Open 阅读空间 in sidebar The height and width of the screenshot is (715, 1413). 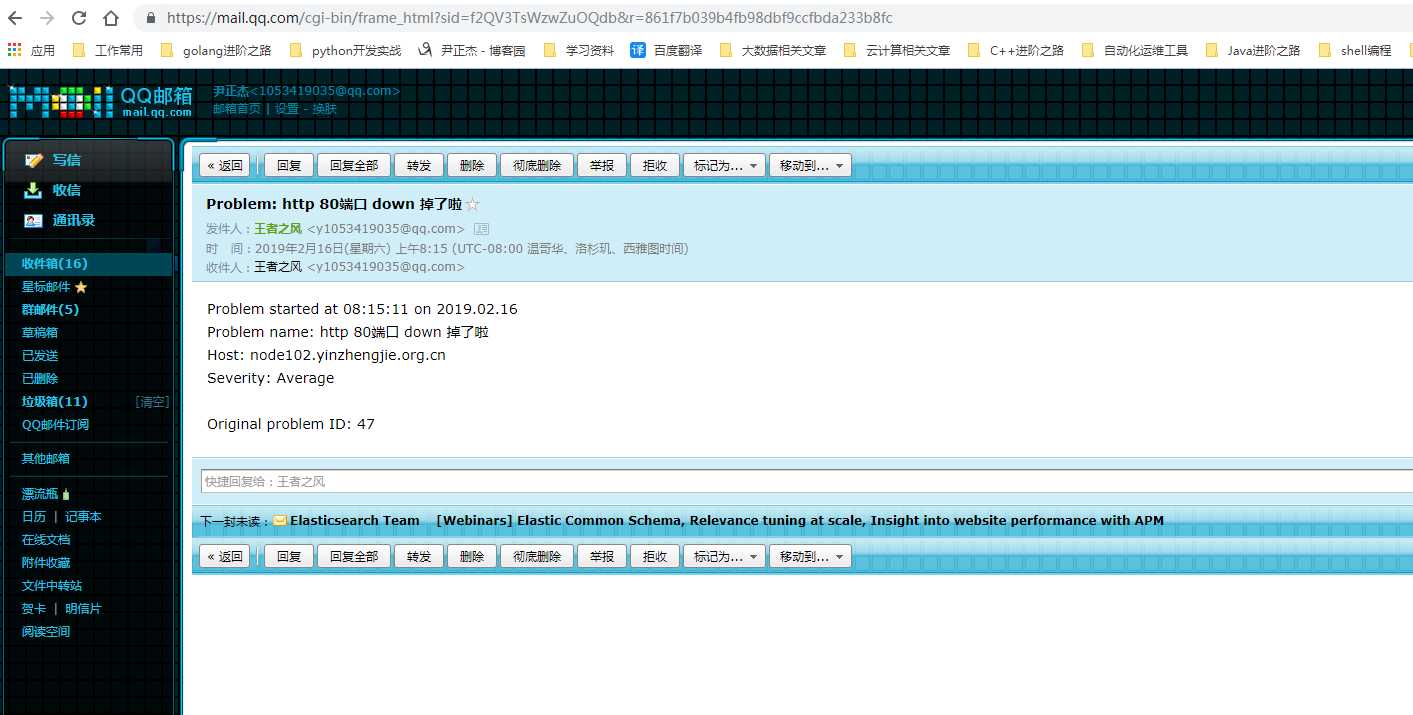click(46, 632)
